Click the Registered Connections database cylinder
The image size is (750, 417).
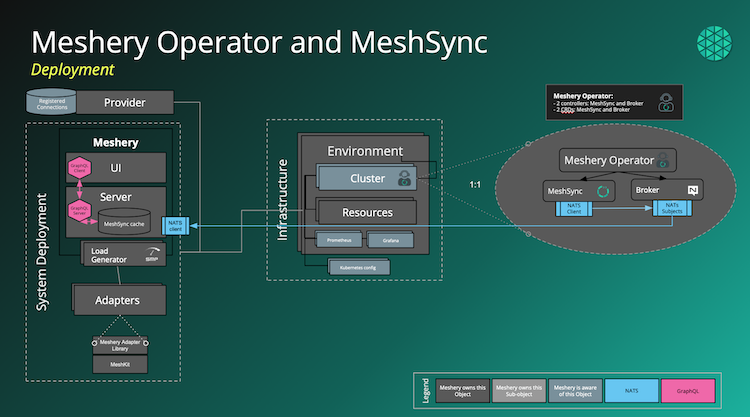[53, 103]
